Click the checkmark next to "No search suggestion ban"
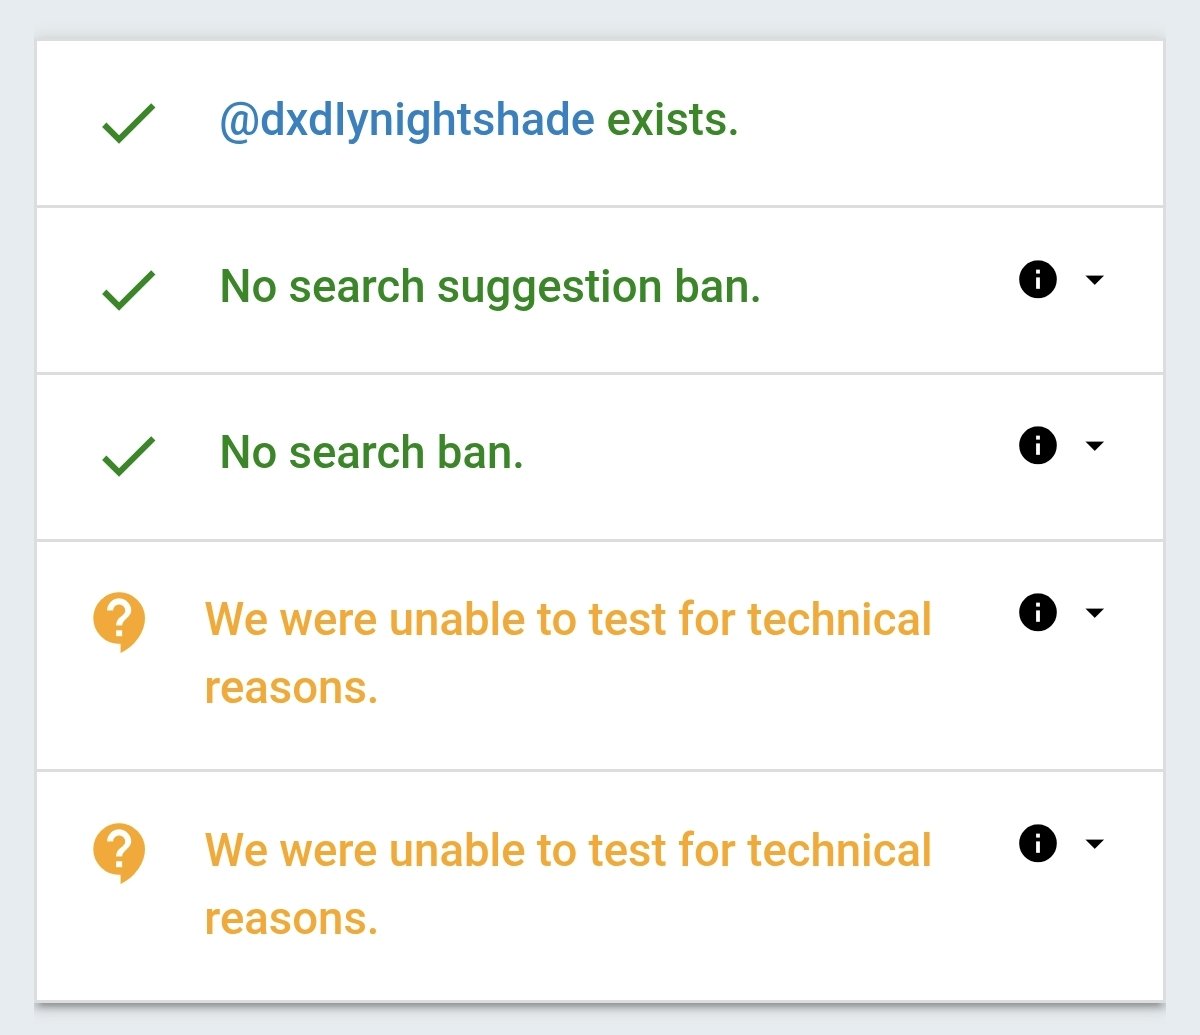The image size is (1200, 1035). click(128, 290)
